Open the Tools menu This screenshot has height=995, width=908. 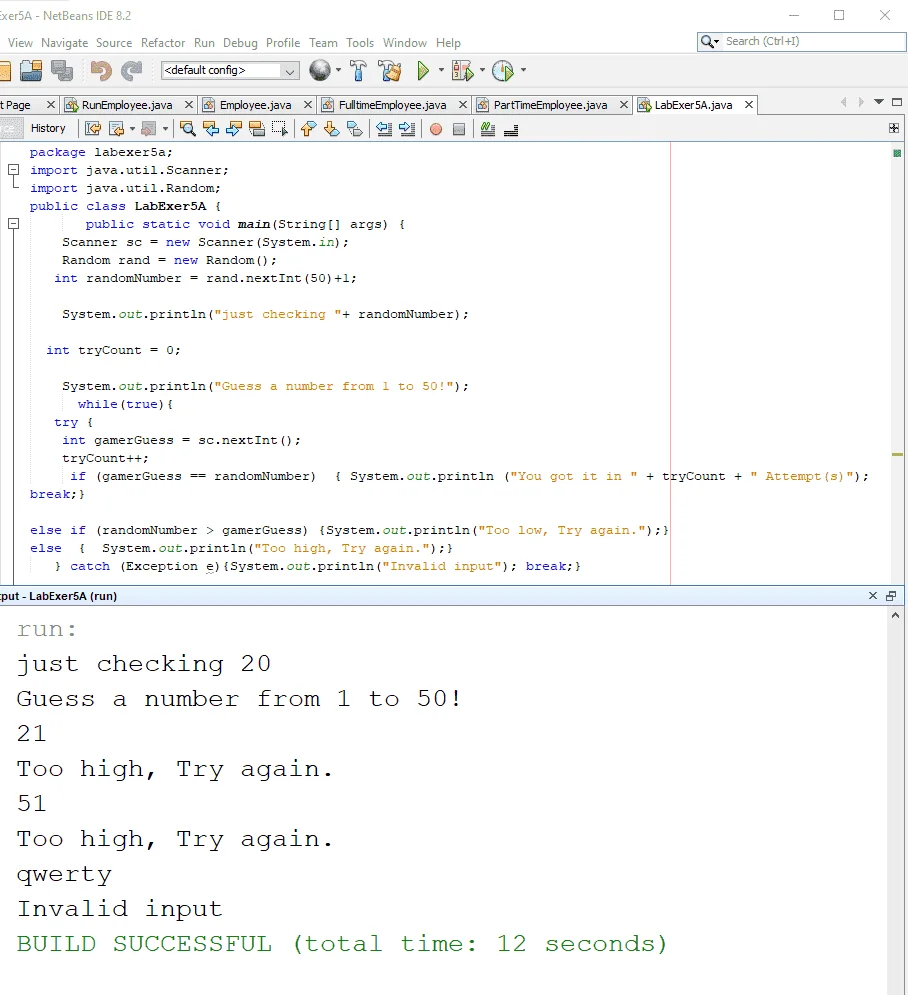360,43
